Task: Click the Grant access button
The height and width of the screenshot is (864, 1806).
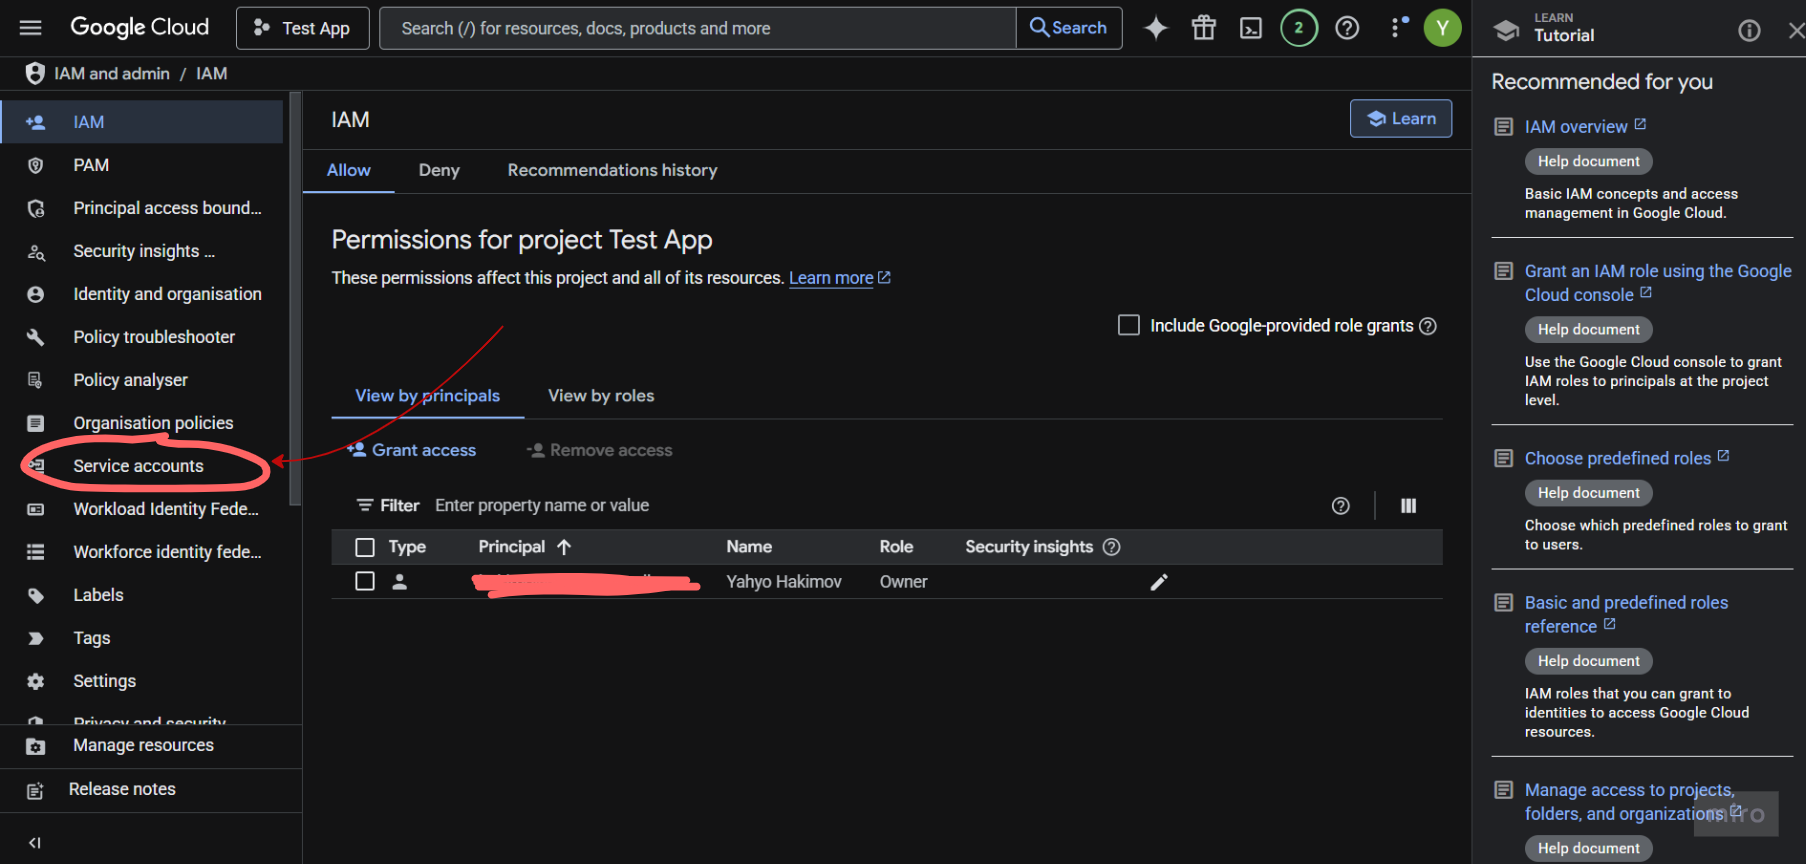Action: pos(412,451)
